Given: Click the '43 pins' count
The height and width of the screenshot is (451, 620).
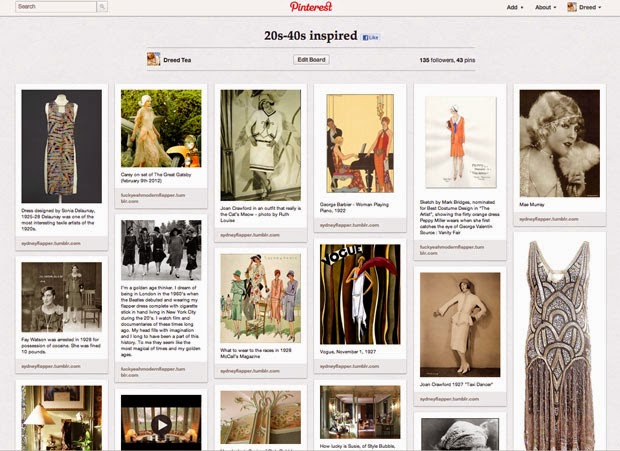Looking at the screenshot, I should [466, 60].
